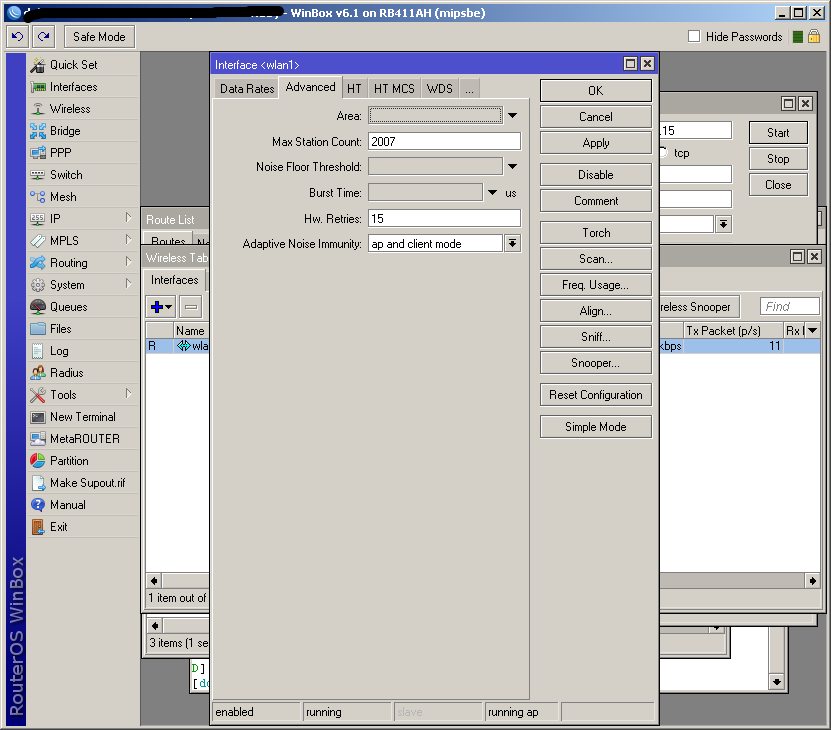Click the remove (minus) button in Wireless Tables

(191, 306)
